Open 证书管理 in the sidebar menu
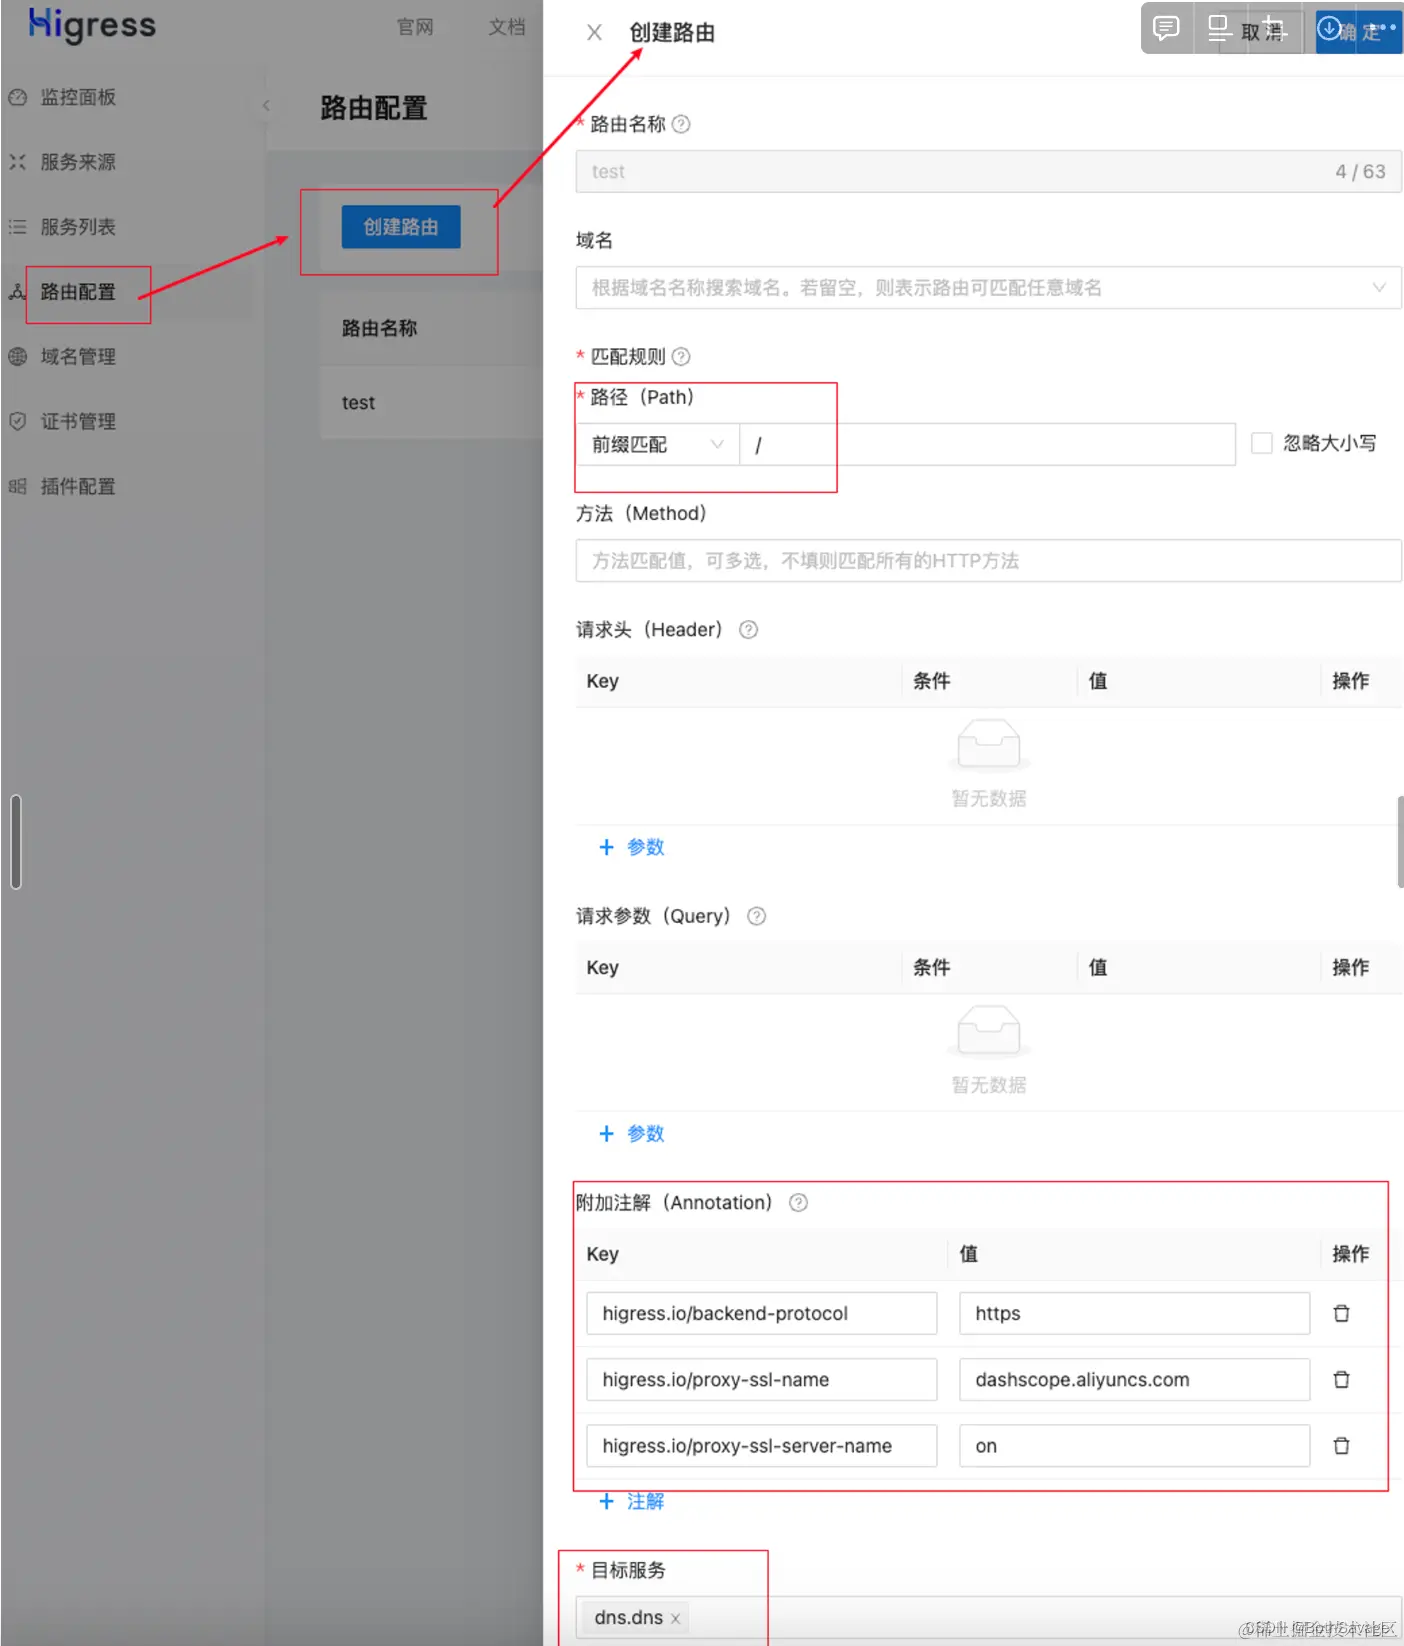 pyautogui.click(x=78, y=421)
